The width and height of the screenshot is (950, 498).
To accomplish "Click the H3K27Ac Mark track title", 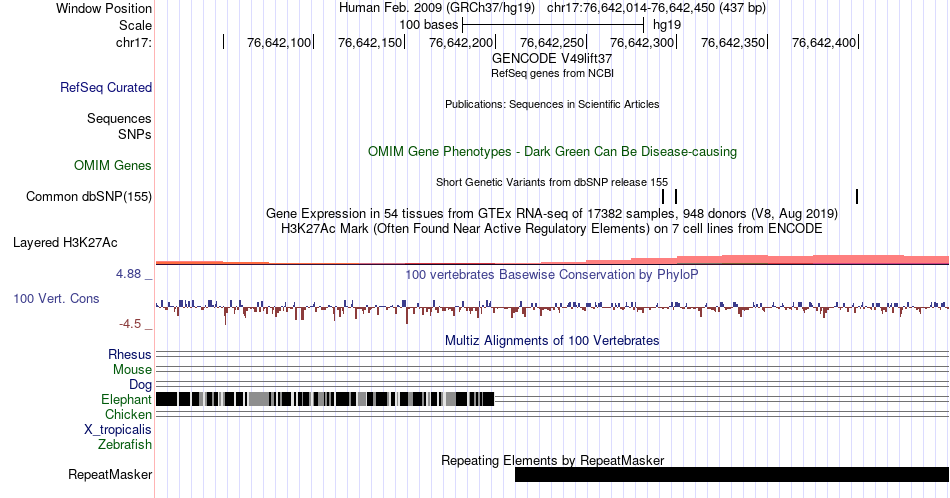I will (x=552, y=228).
